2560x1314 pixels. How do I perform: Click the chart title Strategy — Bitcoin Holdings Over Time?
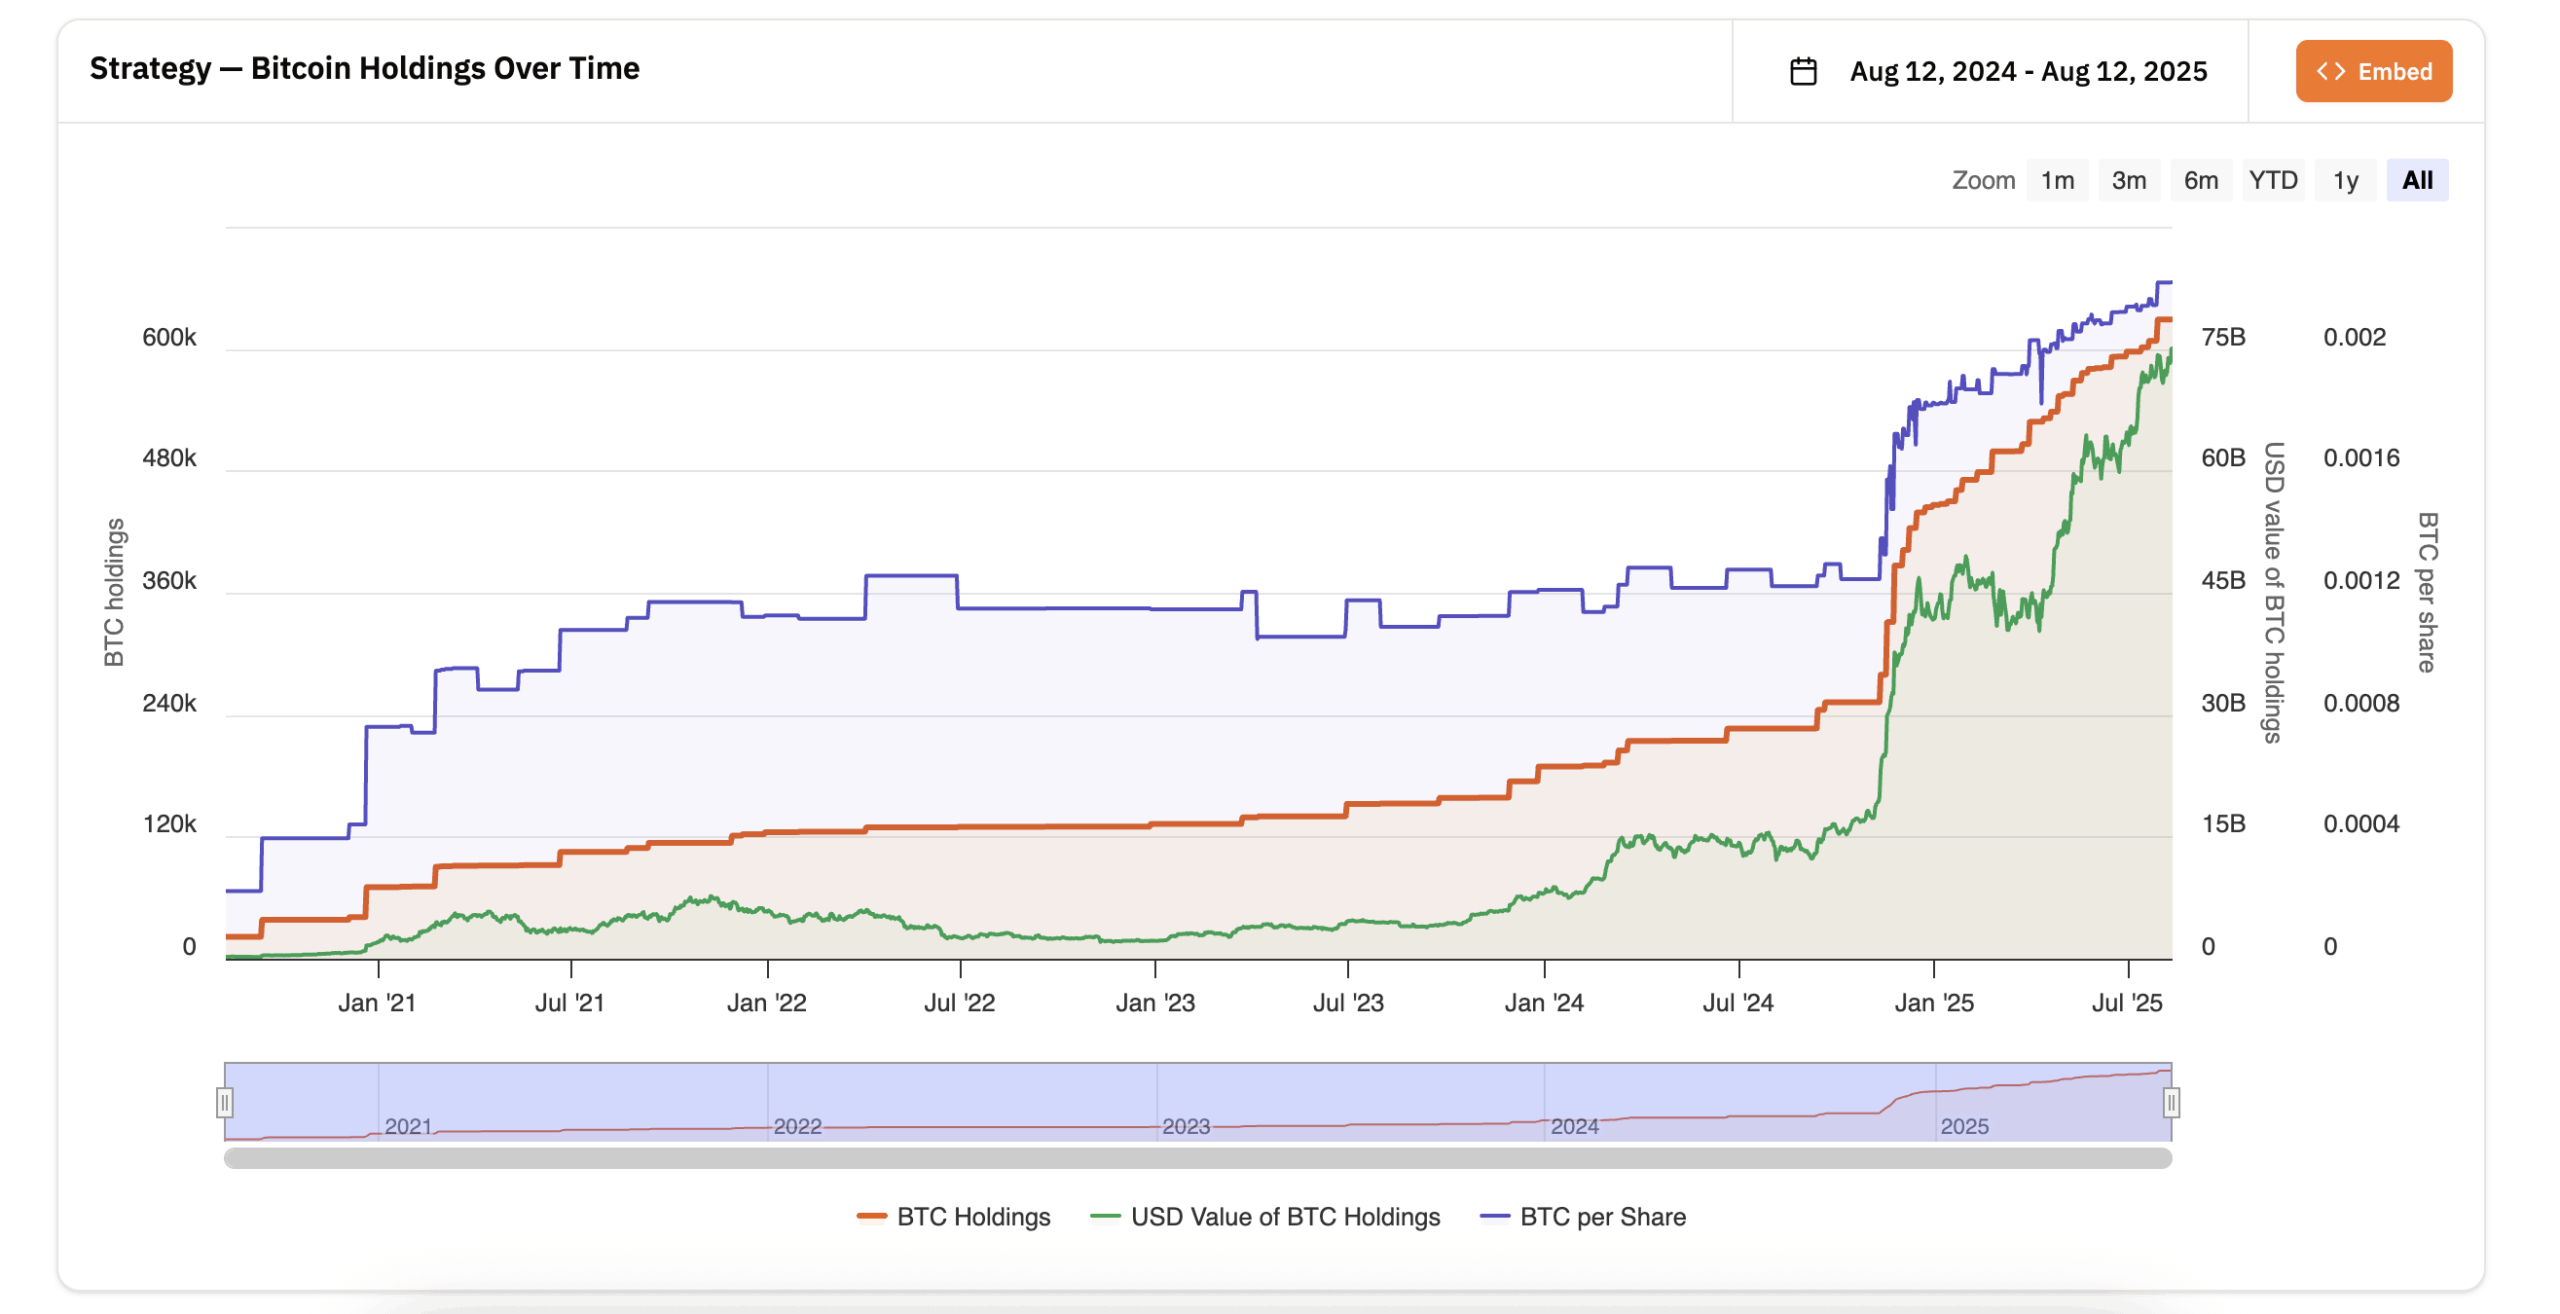point(365,68)
